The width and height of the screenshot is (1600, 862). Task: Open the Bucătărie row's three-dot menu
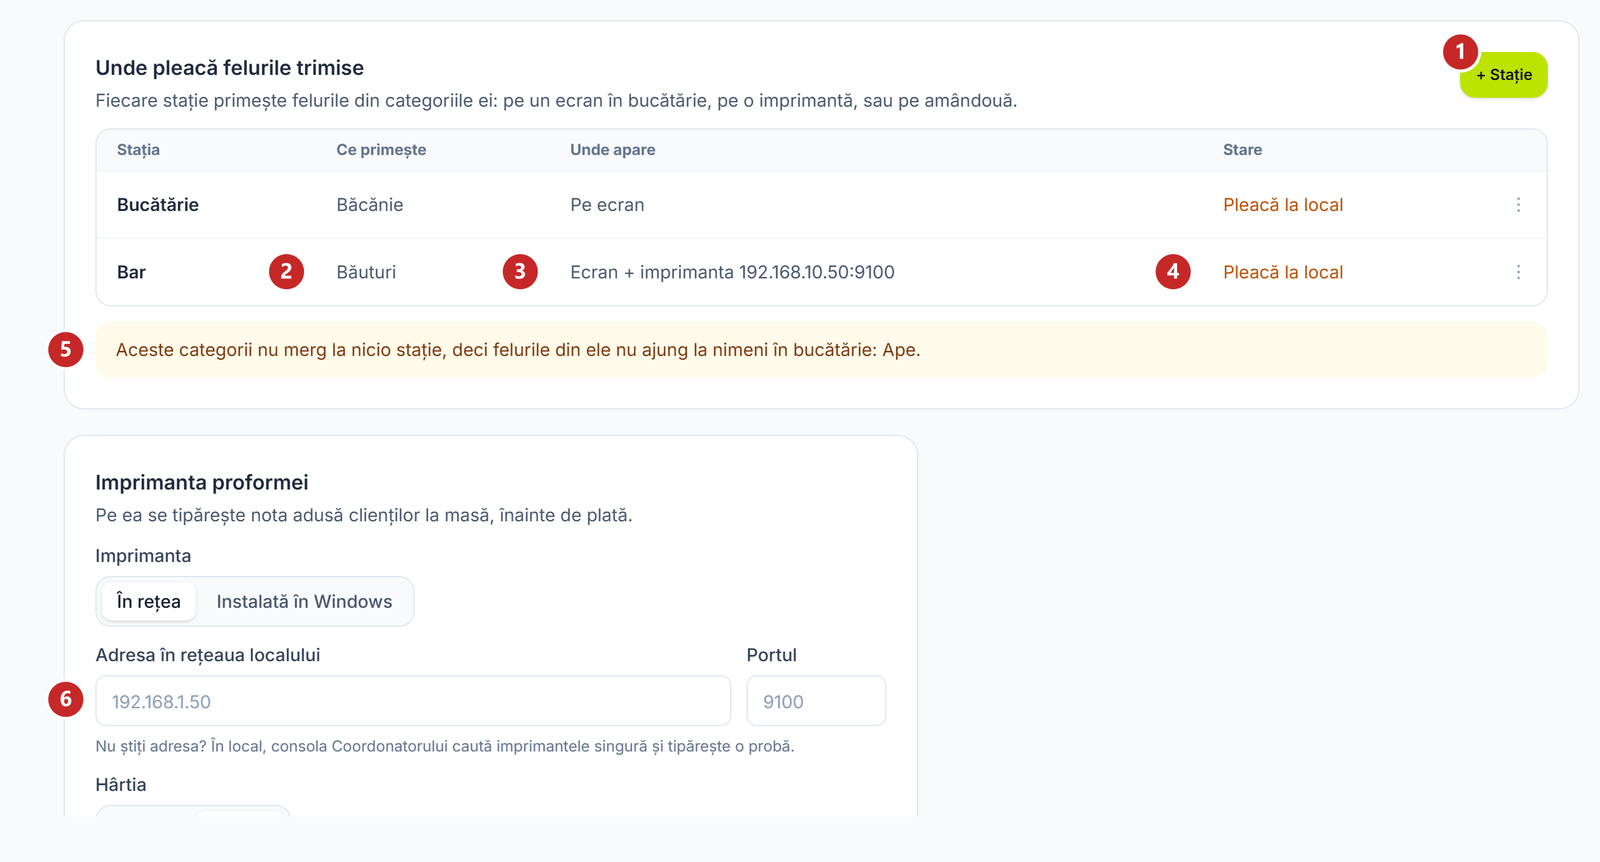tap(1518, 205)
